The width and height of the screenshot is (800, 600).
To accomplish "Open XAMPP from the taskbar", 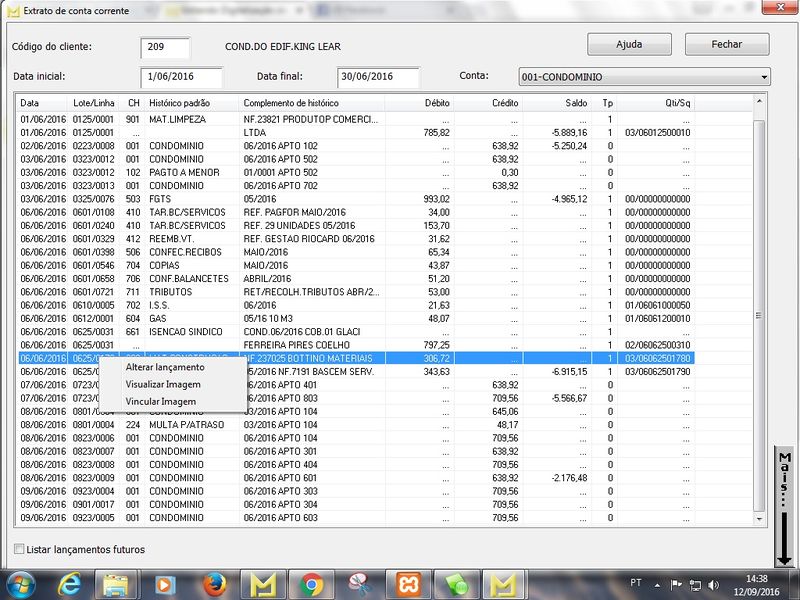I will (x=407, y=582).
